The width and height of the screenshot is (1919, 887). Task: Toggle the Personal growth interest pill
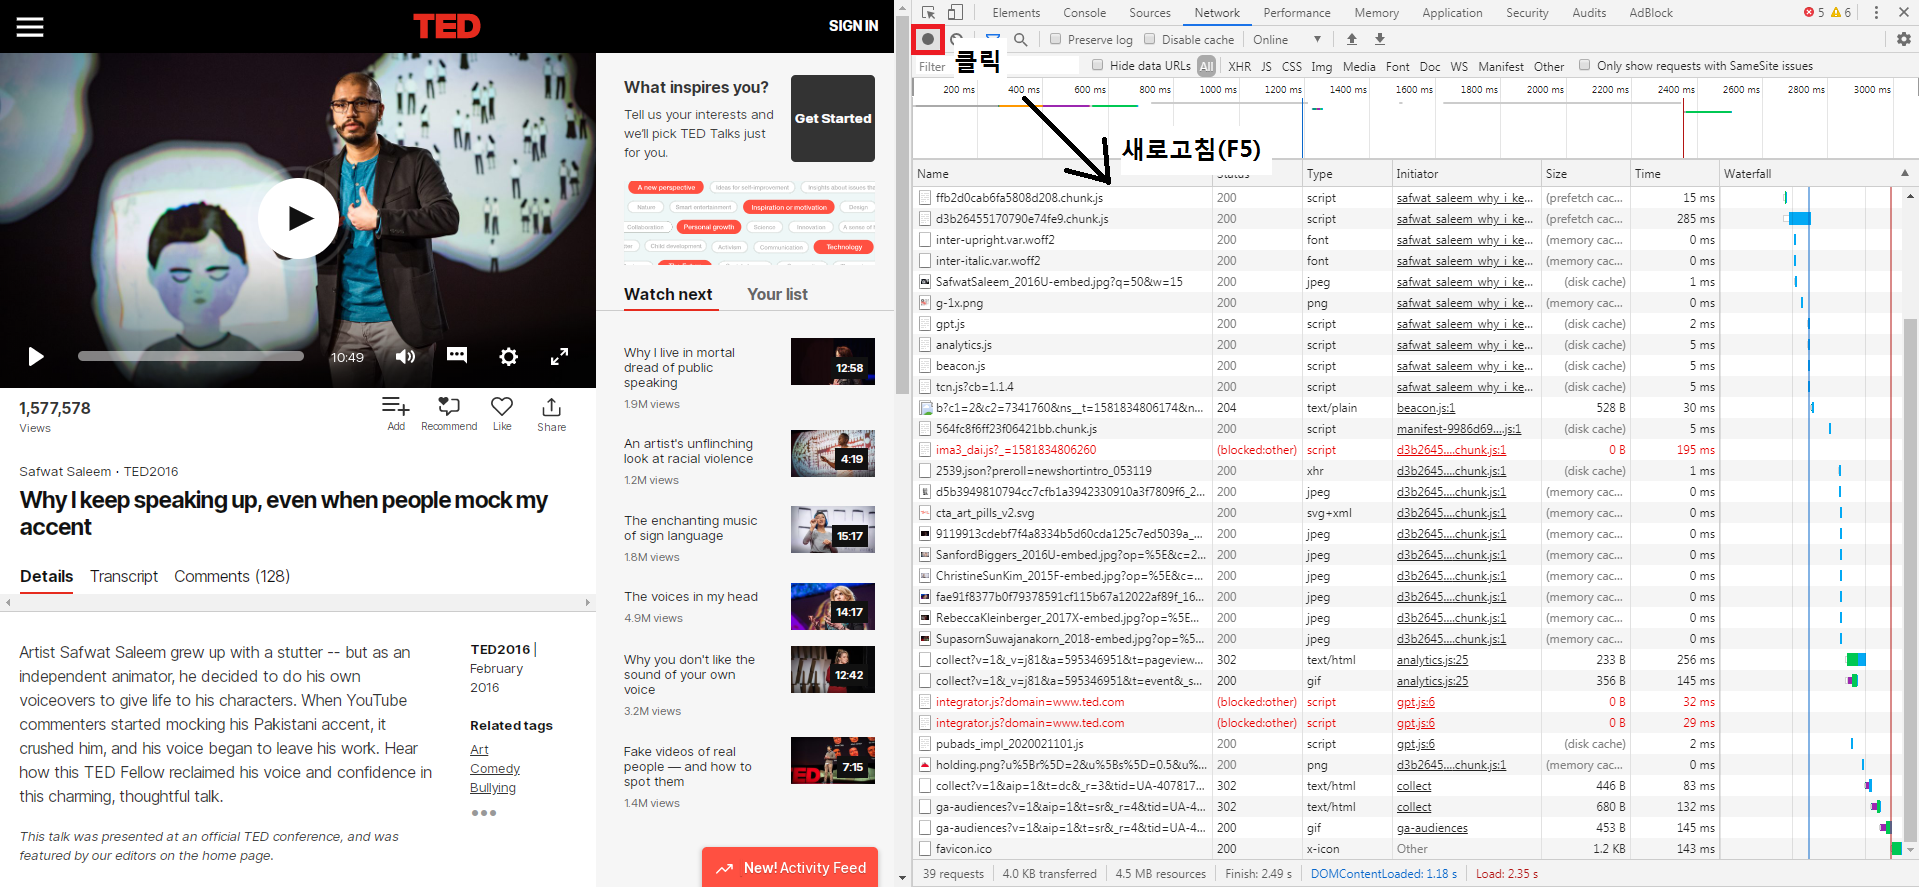[x=709, y=227]
